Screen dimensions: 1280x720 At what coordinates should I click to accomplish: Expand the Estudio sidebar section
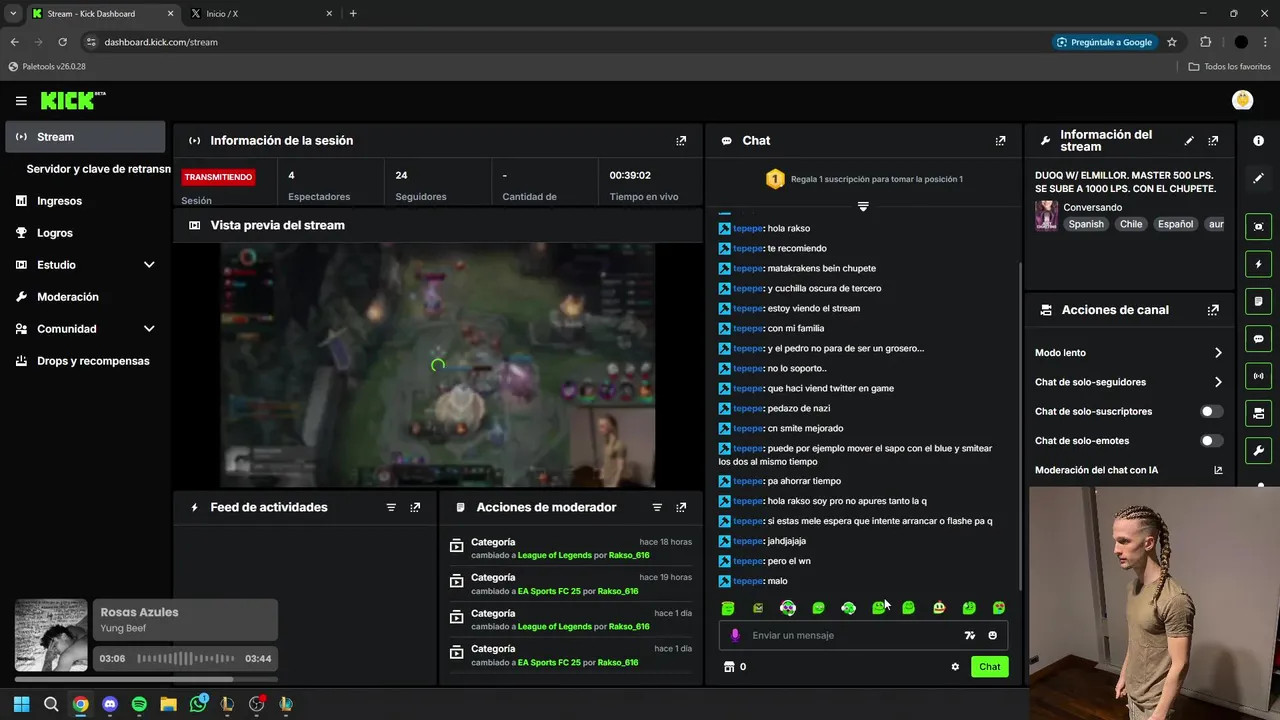[149, 265]
